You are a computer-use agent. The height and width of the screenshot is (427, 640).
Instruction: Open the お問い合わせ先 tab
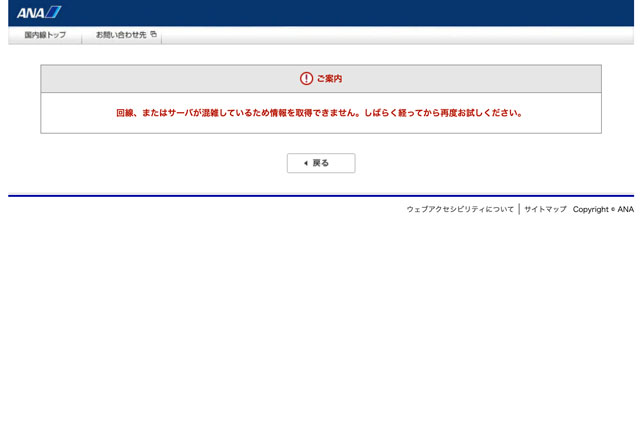121,35
